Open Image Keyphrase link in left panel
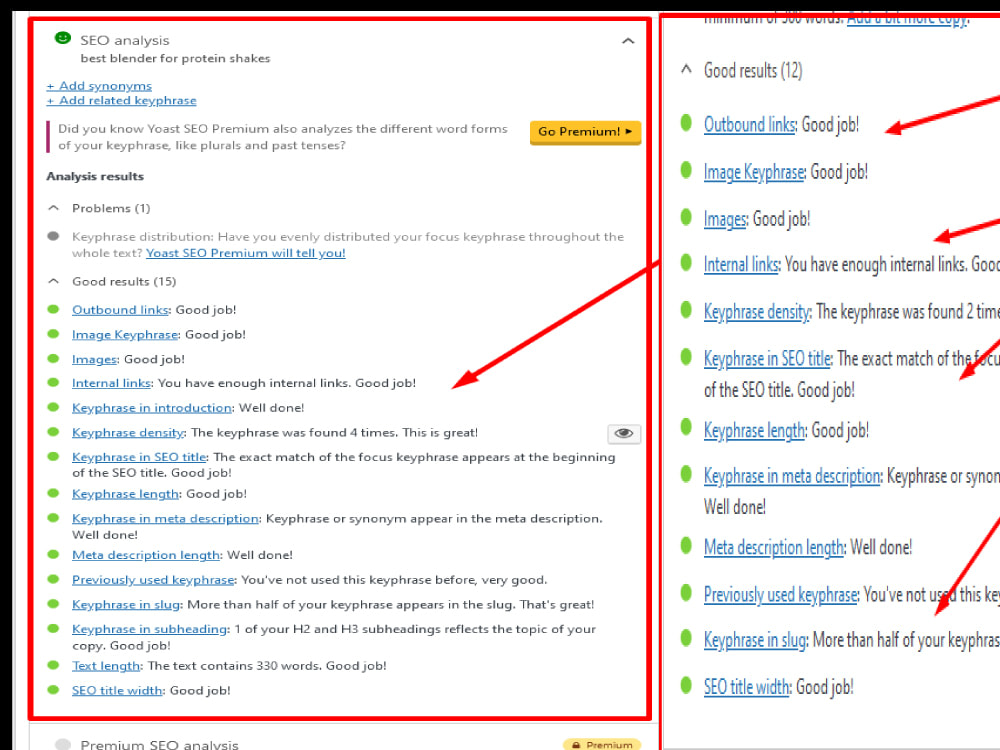Screen dimensions: 1000x750 point(125,334)
